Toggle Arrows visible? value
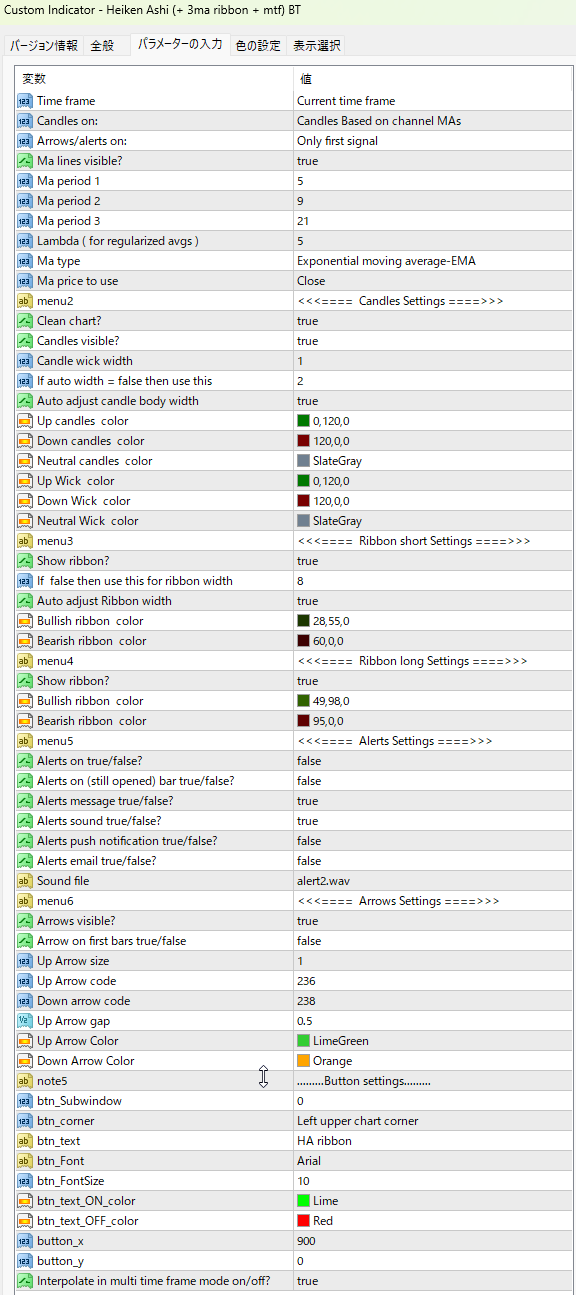 [432, 921]
